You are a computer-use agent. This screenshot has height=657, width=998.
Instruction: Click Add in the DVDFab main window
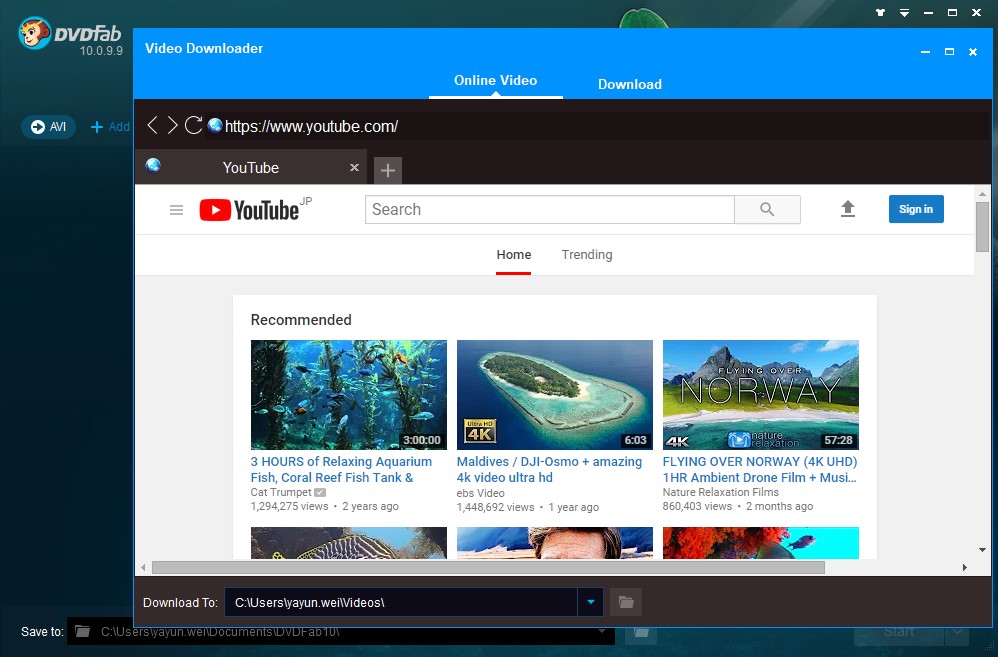point(110,127)
